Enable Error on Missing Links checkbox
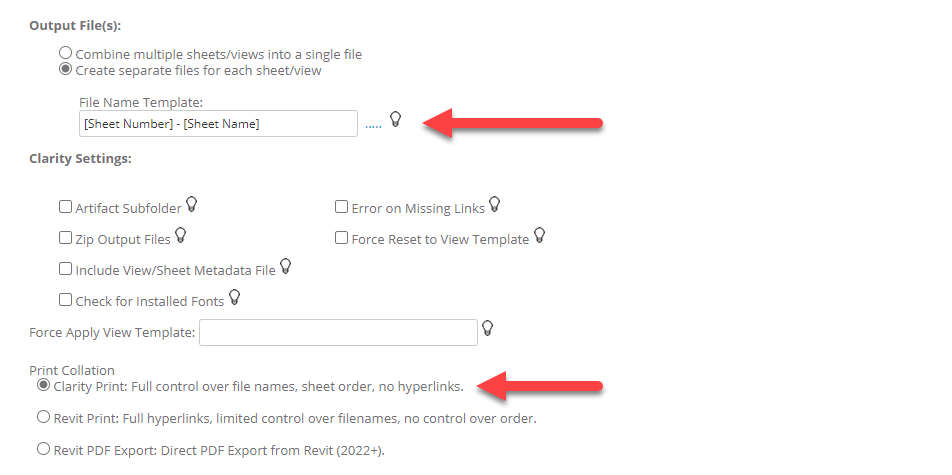 click(x=342, y=208)
